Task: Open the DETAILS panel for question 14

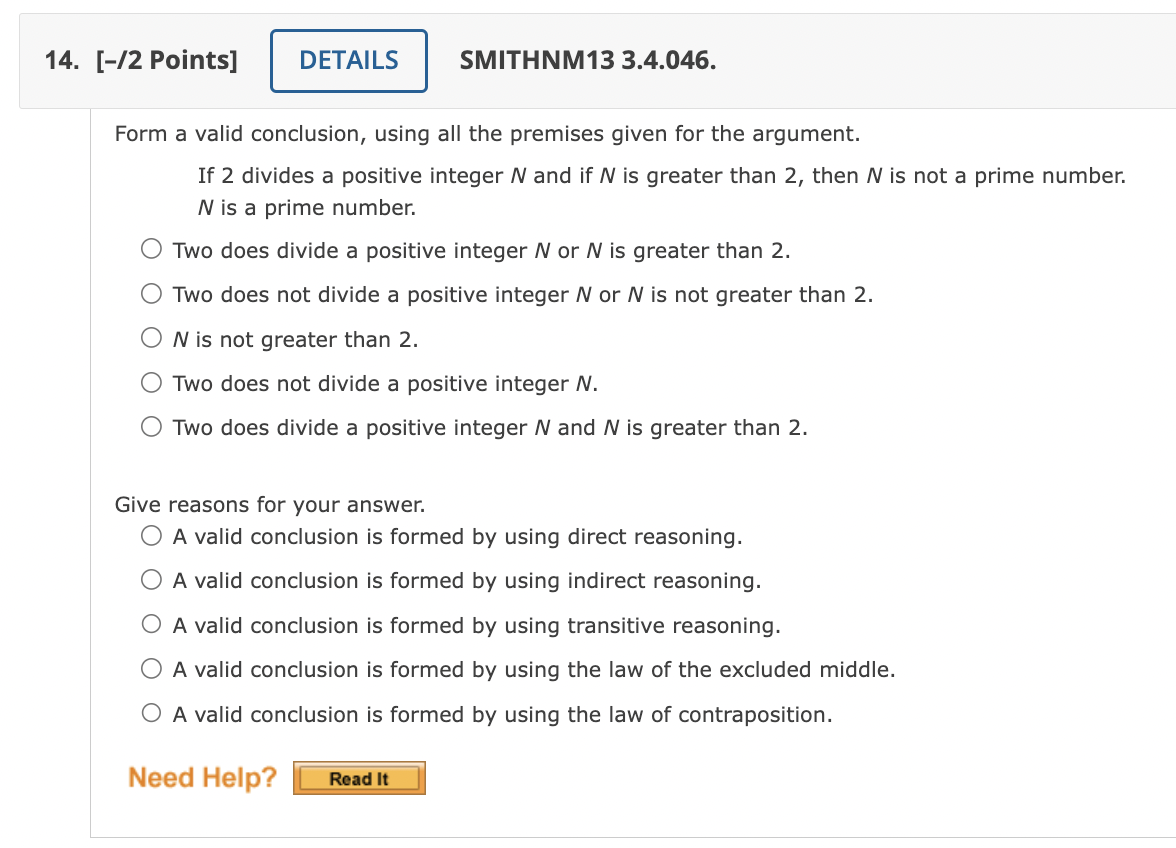Action: point(348,60)
